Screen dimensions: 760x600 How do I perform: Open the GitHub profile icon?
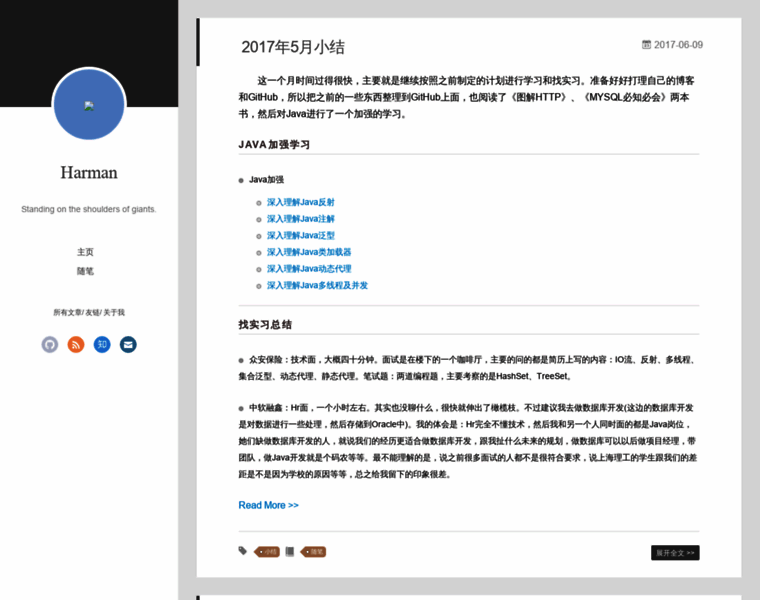pyautogui.click(x=50, y=344)
